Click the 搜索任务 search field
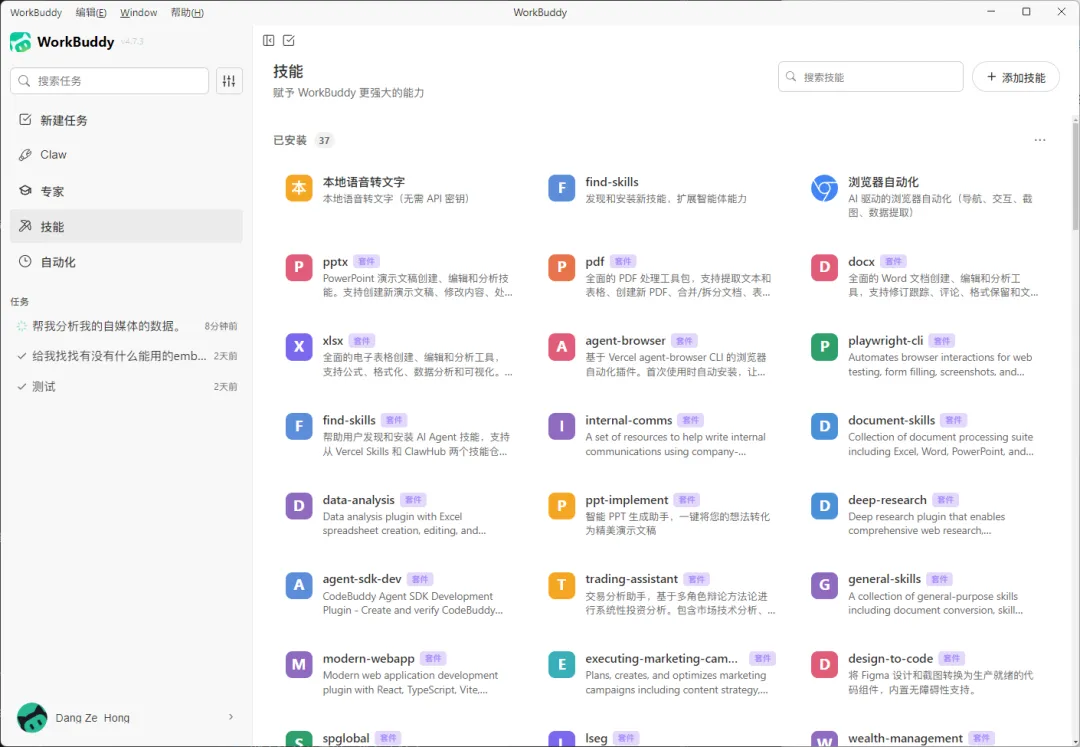The image size is (1080, 747). pos(110,81)
